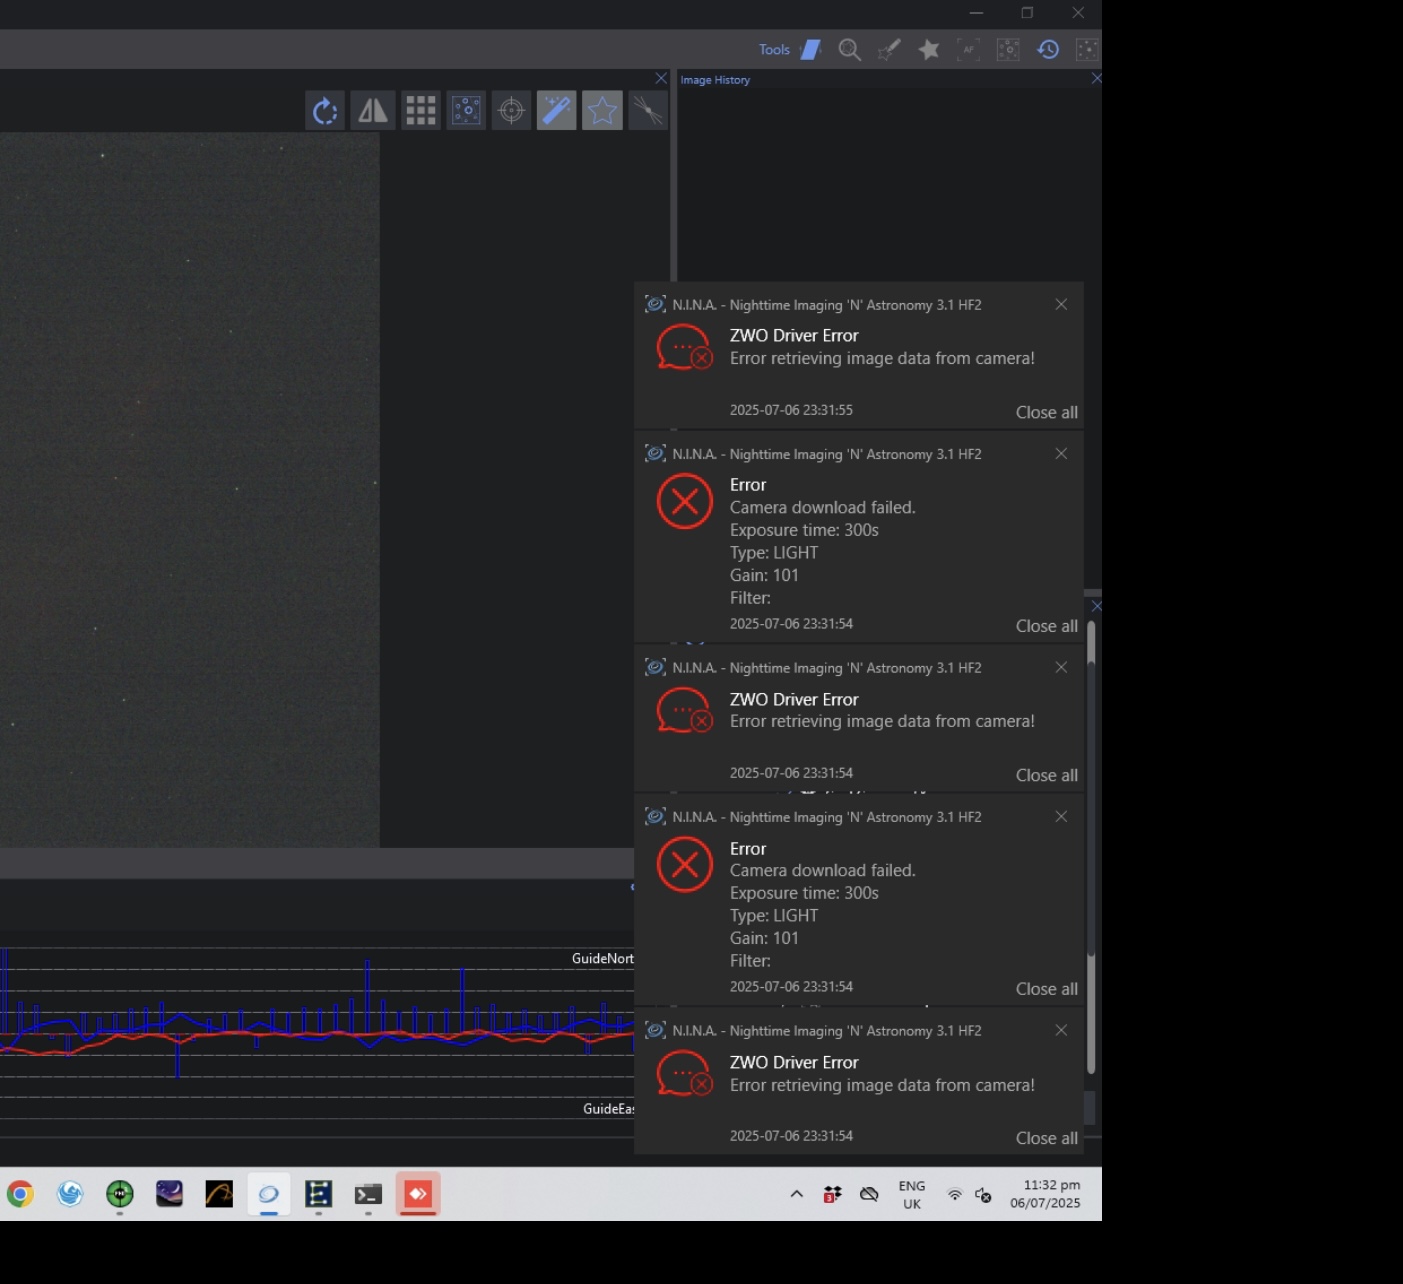Open Chrome from the taskbar
1403x1284 pixels.
click(20, 1194)
